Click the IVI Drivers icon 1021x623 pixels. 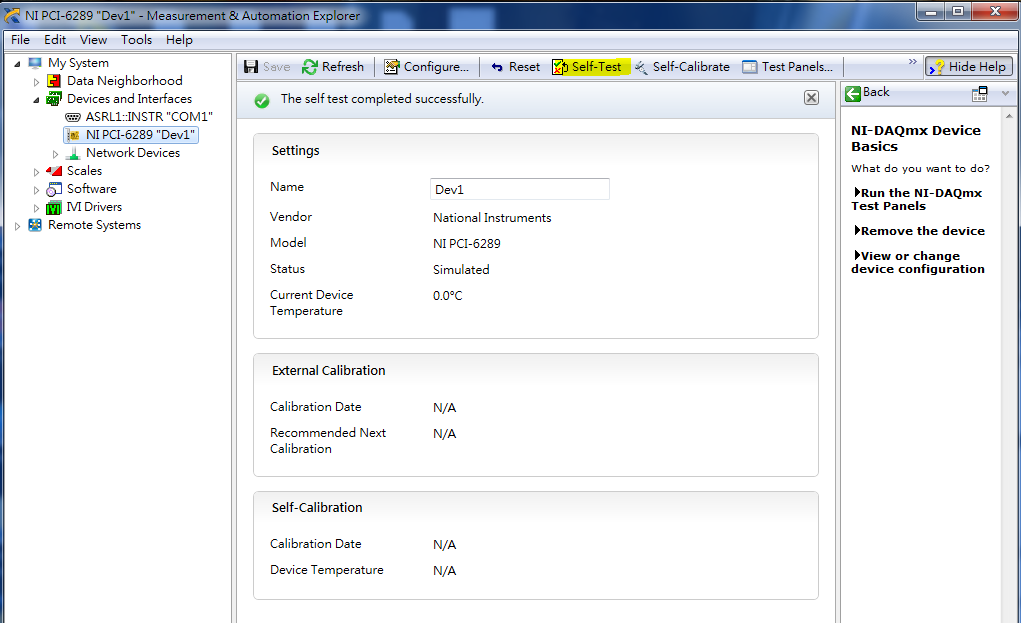click(54, 208)
